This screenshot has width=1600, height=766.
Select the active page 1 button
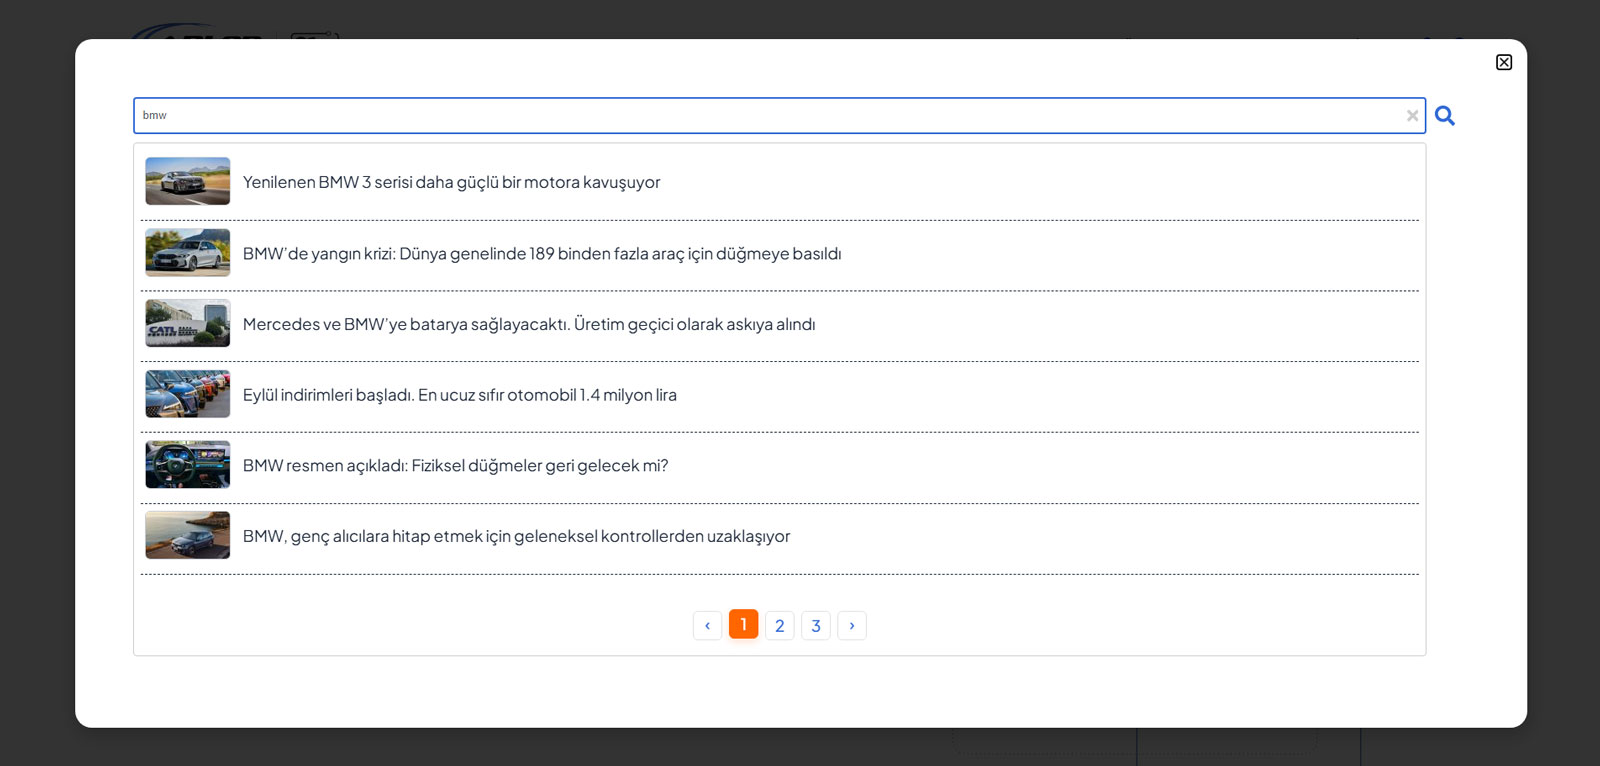(744, 624)
